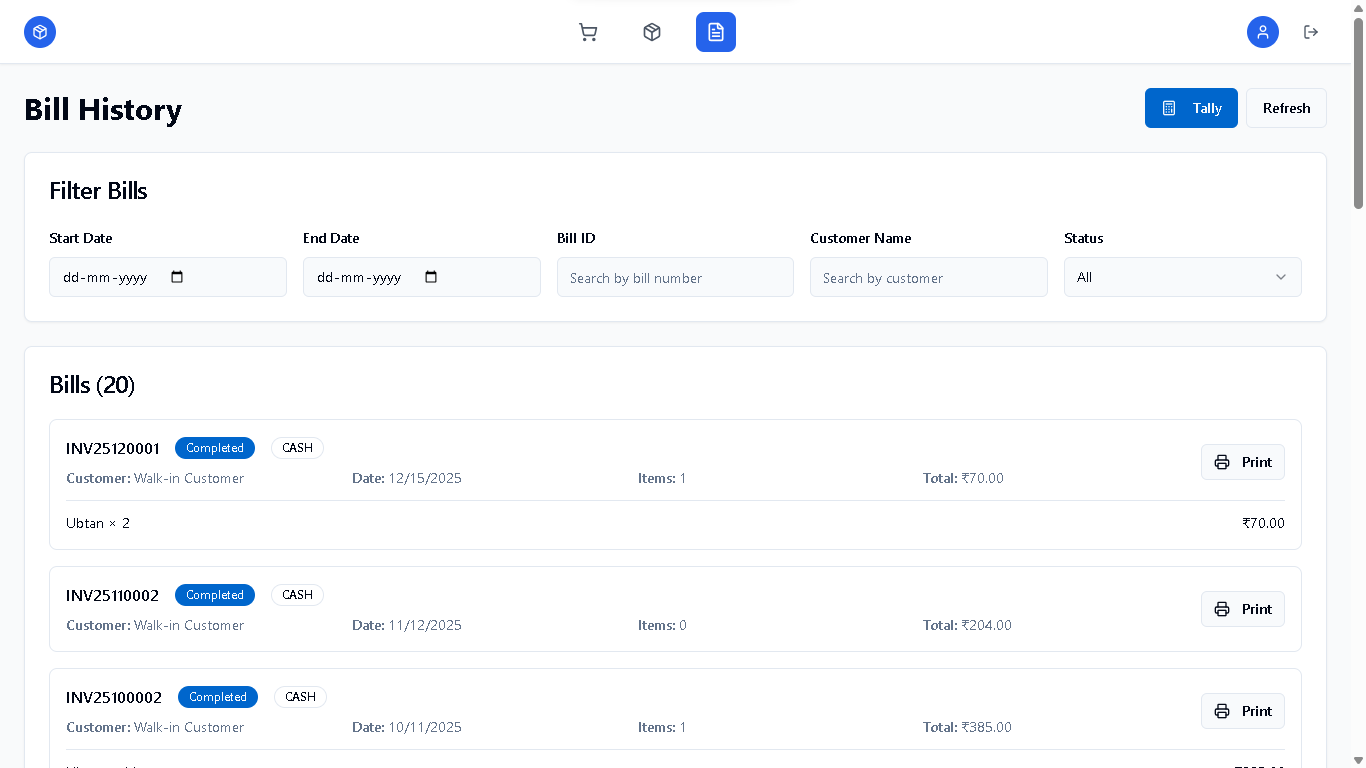The image size is (1366, 768).
Task: Select the Bill History tab in navbar
Action: coord(715,32)
